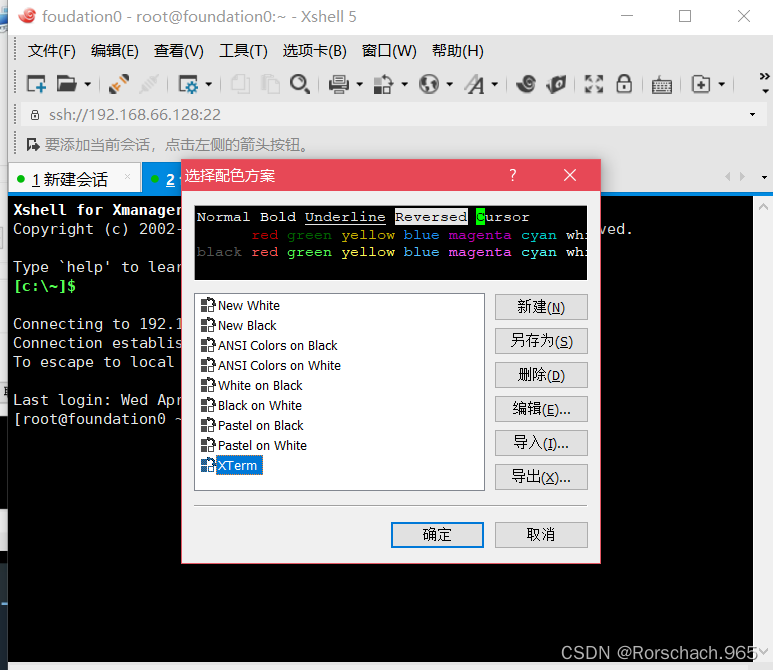Toggle the Full Screen icon
Image resolution: width=773 pixels, height=670 pixels.
tap(594, 84)
